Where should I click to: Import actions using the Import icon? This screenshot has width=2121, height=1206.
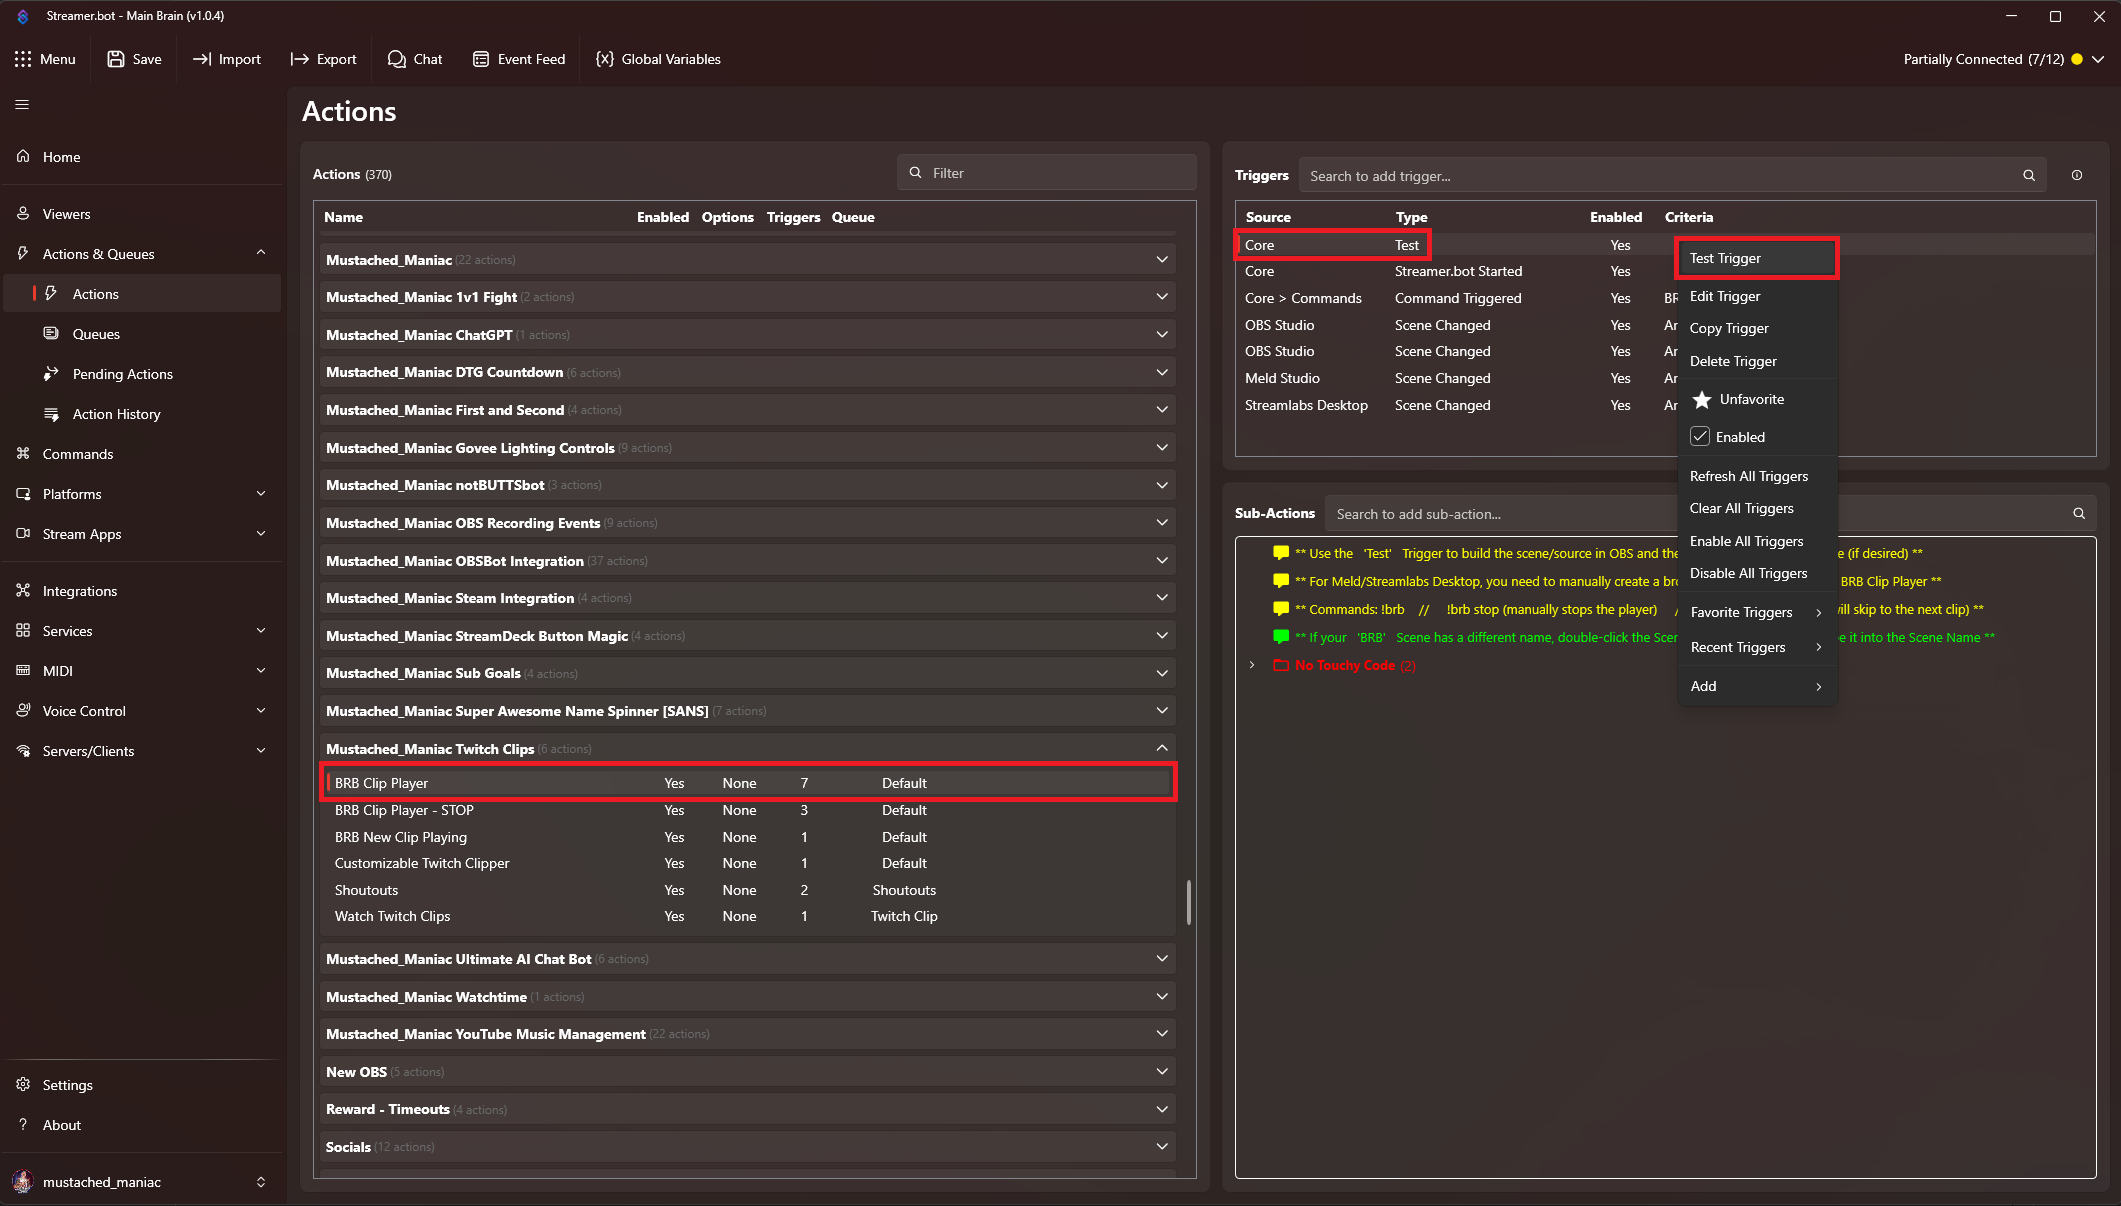point(227,59)
